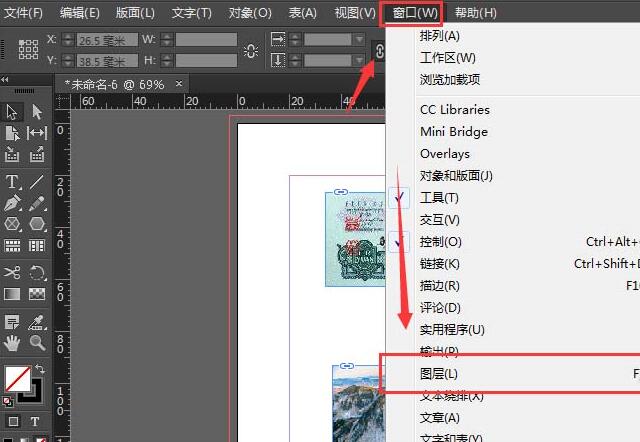Select the Selection tool (black arrow)
The image size is (640, 442).
[x=11, y=112]
